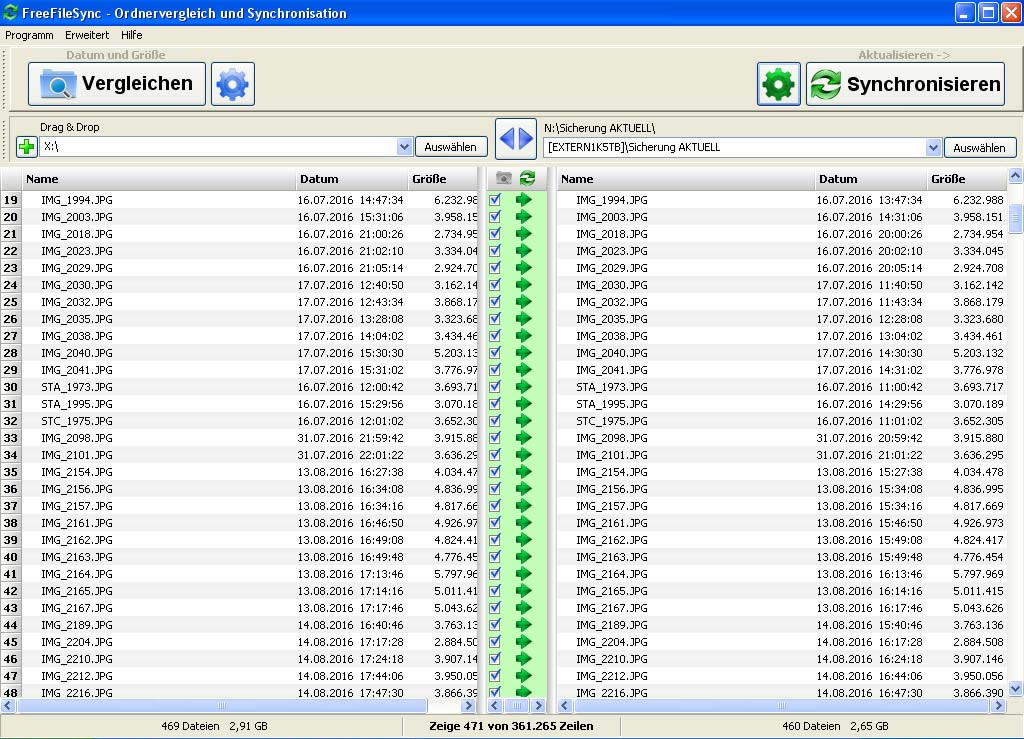Open the Hilfe menu

pyautogui.click(x=131, y=35)
